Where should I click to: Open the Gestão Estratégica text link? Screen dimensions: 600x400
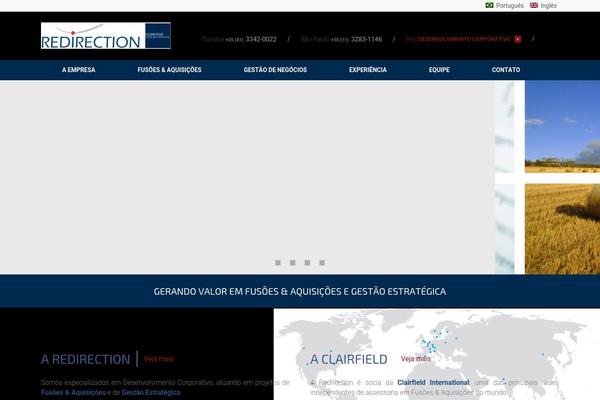(x=151, y=392)
